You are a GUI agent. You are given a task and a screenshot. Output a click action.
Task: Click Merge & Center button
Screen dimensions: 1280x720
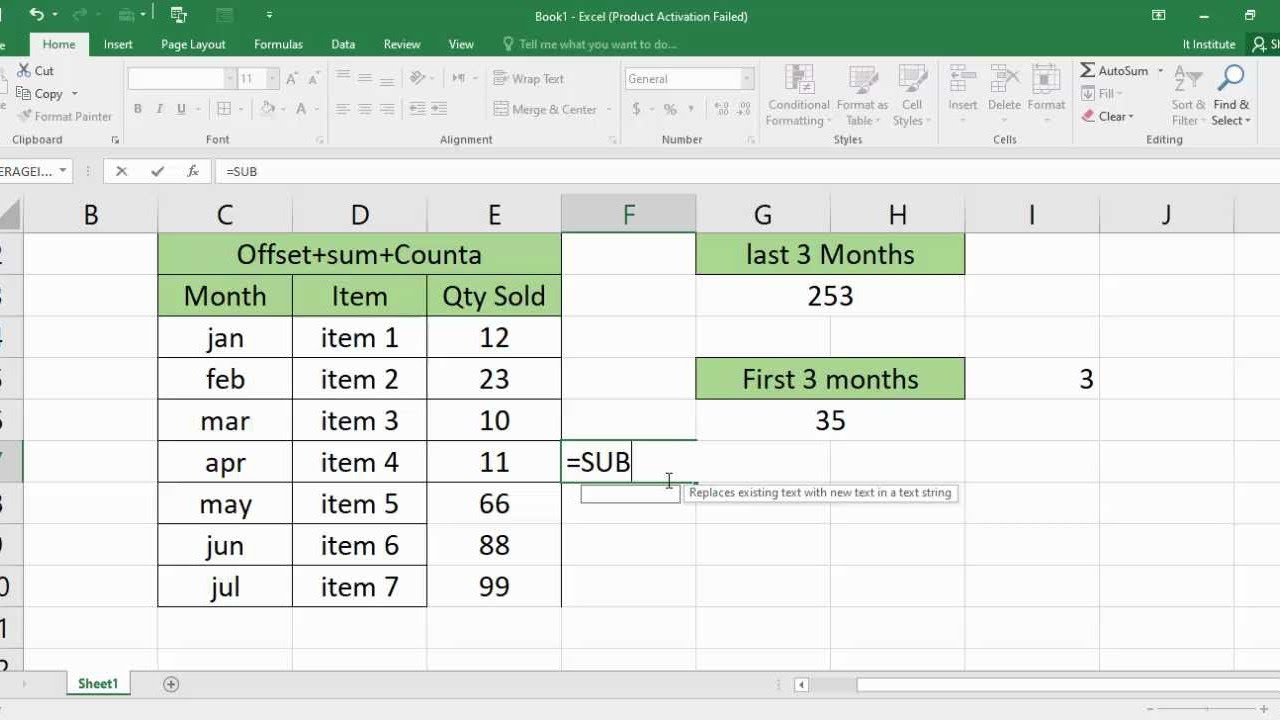point(545,110)
